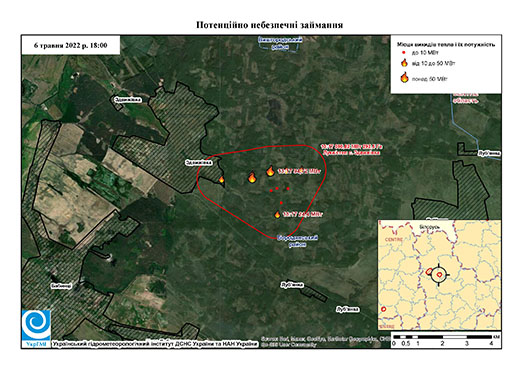
Task: Click the title Потенційно небезпечні займання
Action: pyautogui.click(x=269, y=25)
